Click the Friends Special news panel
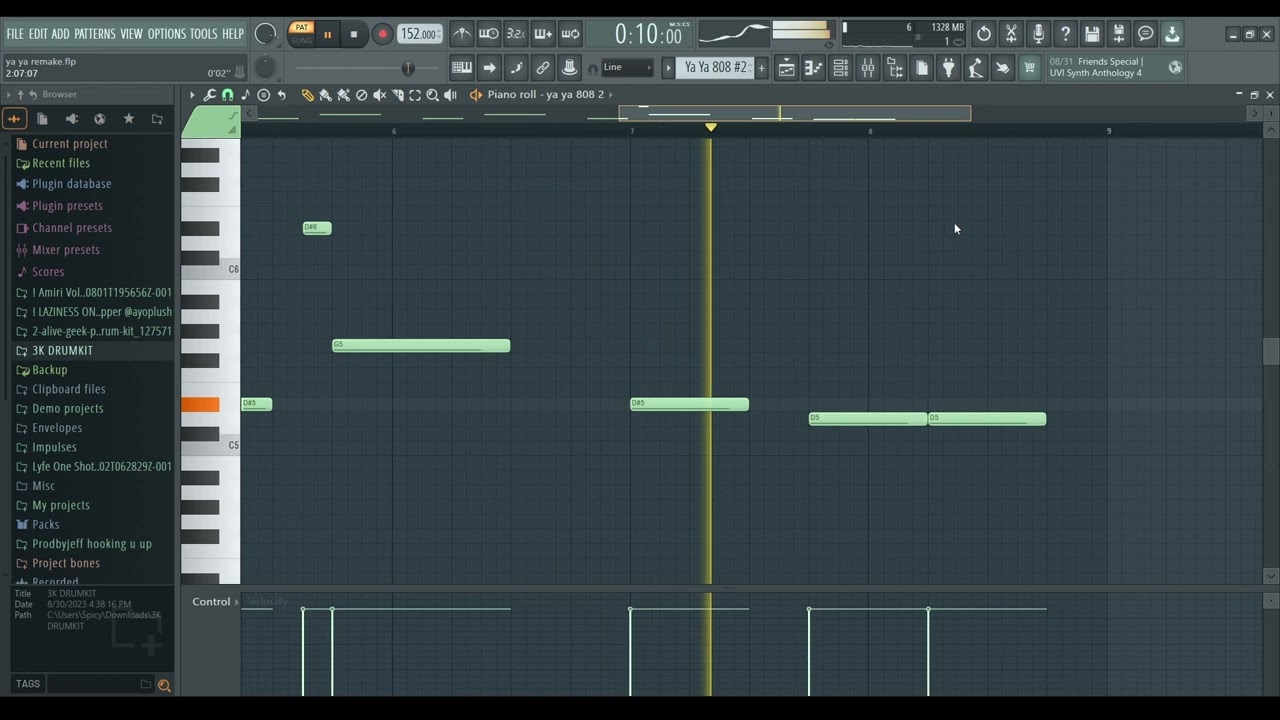The width and height of the screenshot is (1280, 720). point(1115,68)
